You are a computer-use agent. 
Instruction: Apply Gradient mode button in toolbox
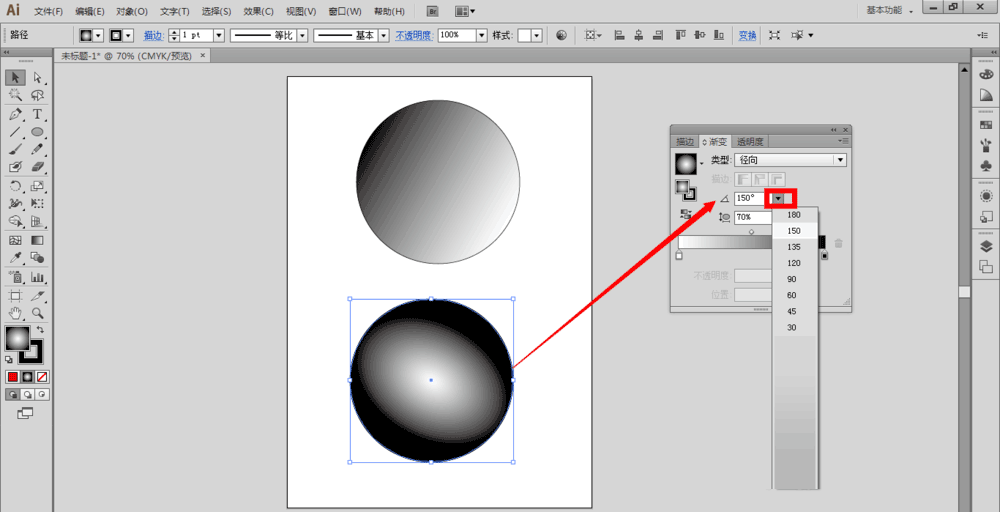click(27, 377)
